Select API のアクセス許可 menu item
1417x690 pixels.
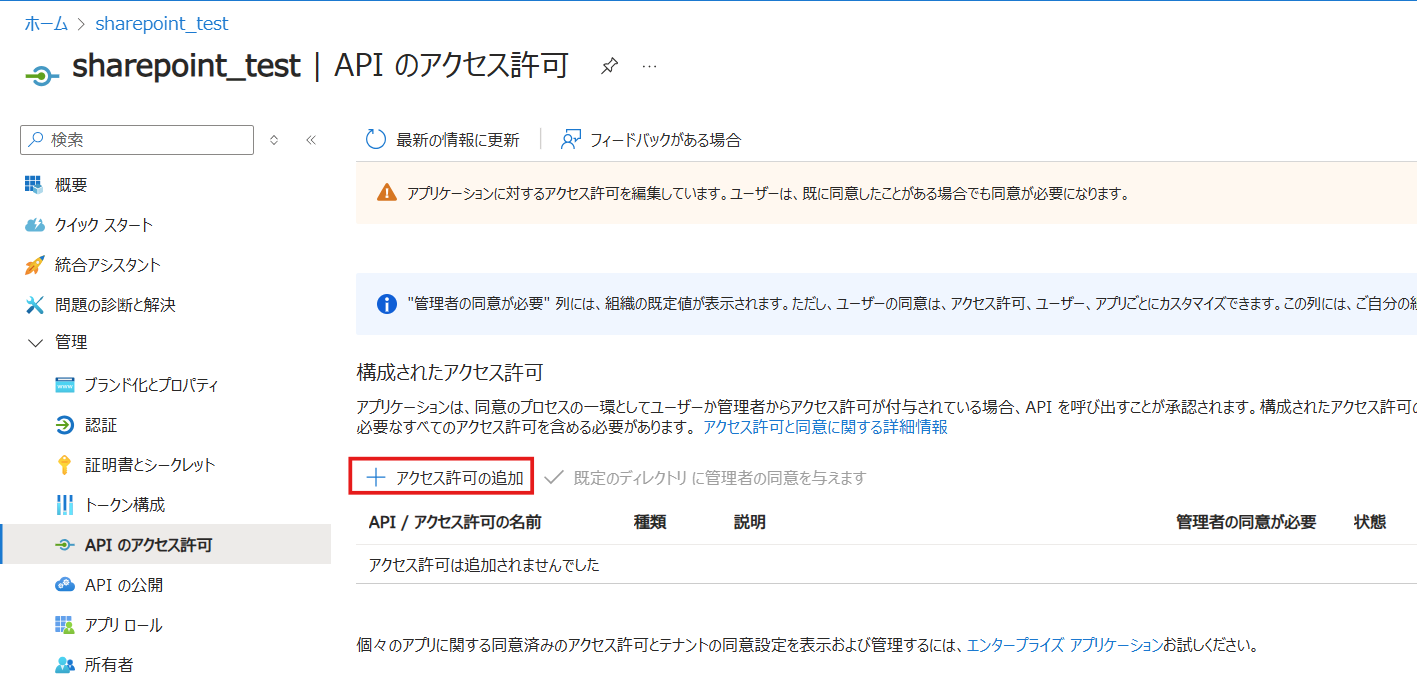(149, 545)
